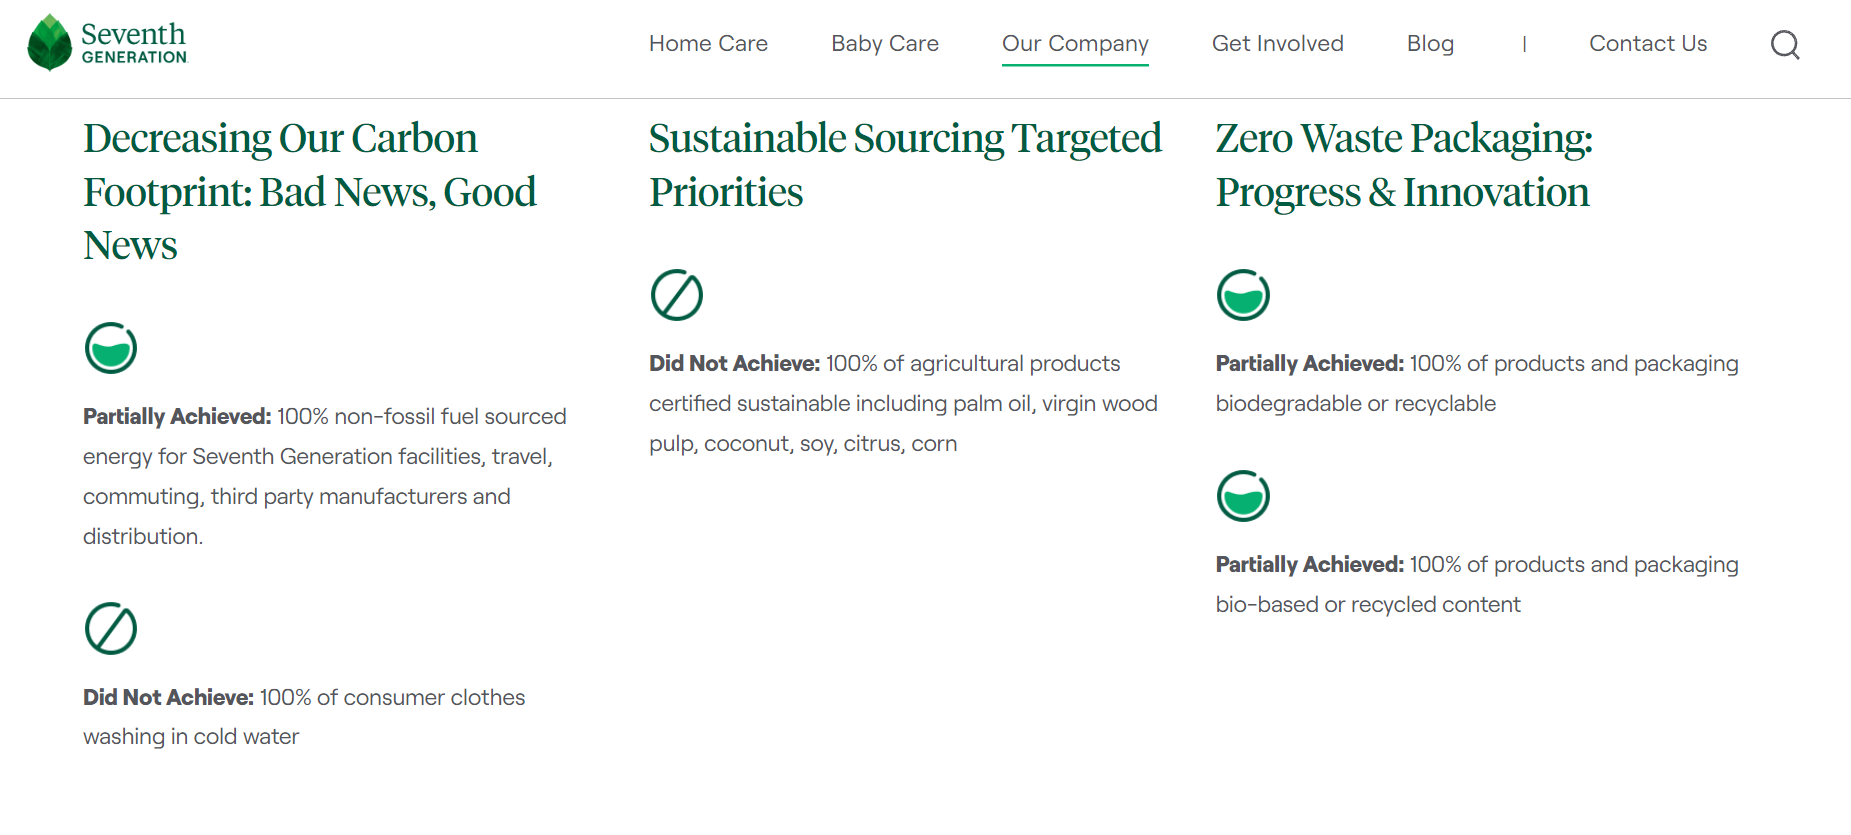Click the non-fossil fuel energy goal text
1851x835 pixels.
325,476
